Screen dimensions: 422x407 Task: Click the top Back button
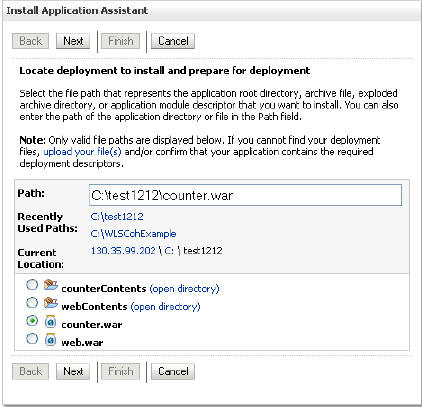pos(30,41)
